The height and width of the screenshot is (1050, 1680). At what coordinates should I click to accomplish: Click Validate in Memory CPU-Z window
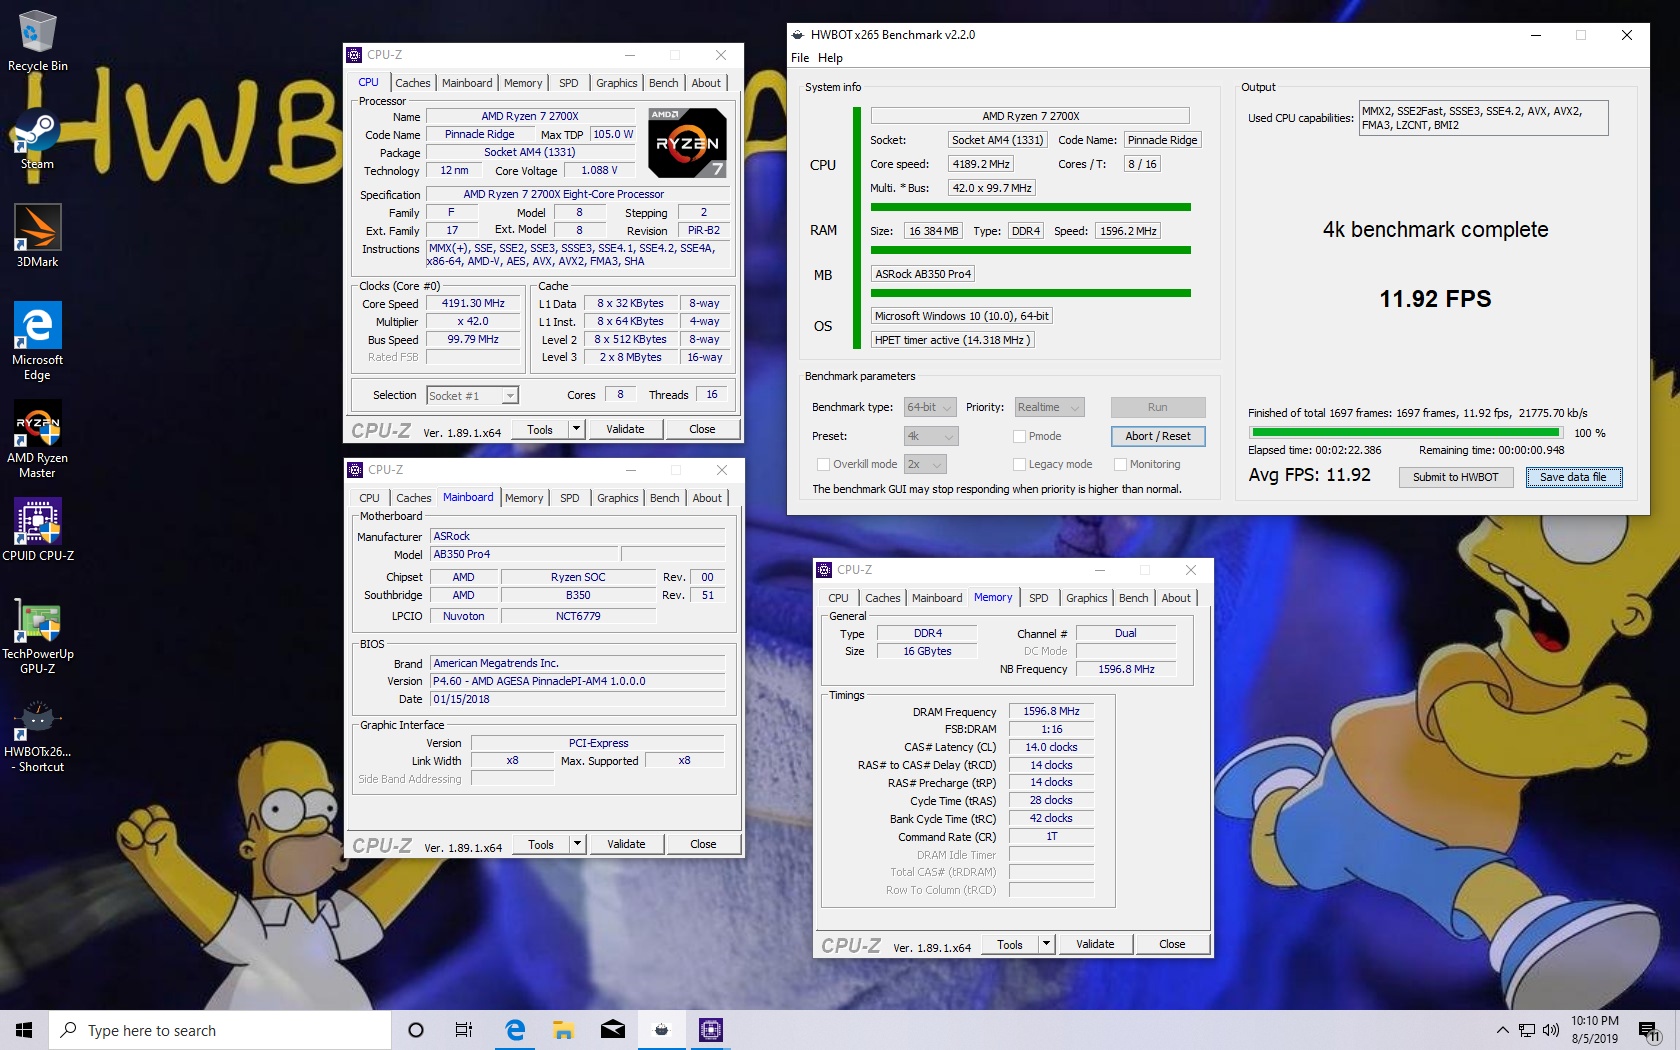pos(1095,944)
